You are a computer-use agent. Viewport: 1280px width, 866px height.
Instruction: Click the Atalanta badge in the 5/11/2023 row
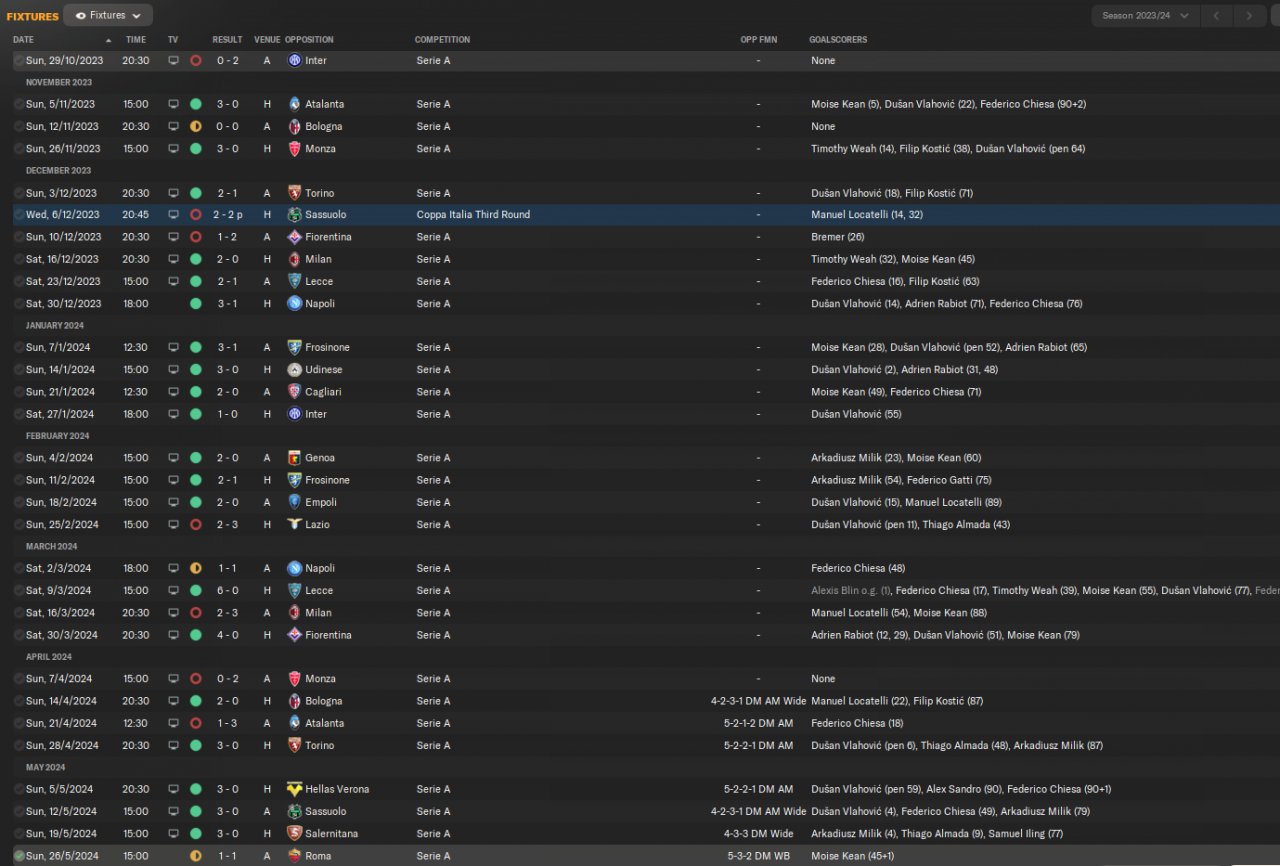[294, 104]
